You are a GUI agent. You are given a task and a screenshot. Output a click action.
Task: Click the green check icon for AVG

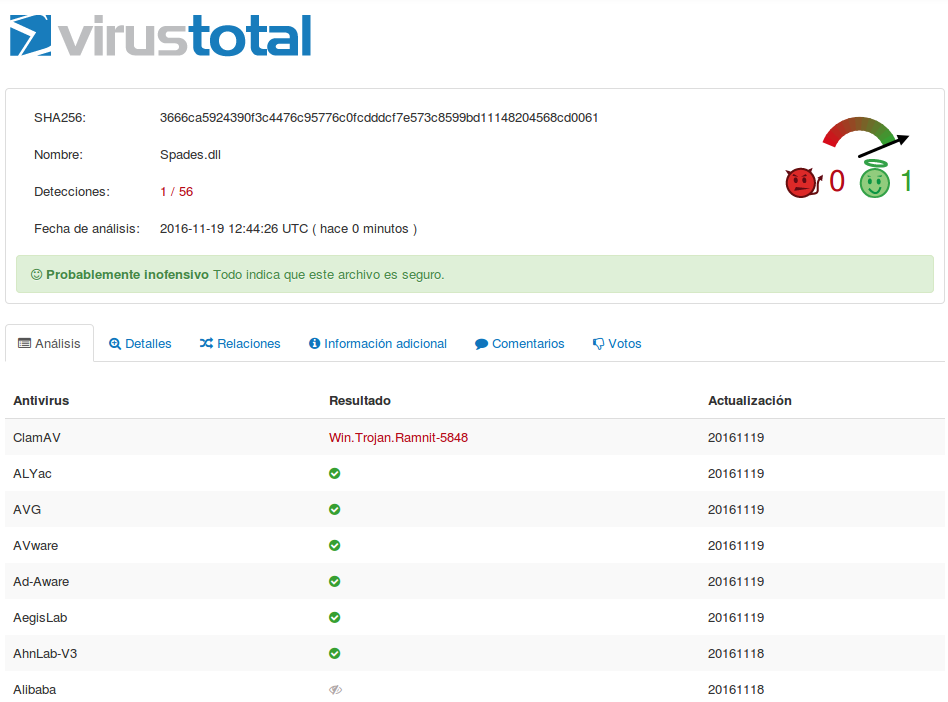coord(334,510)
